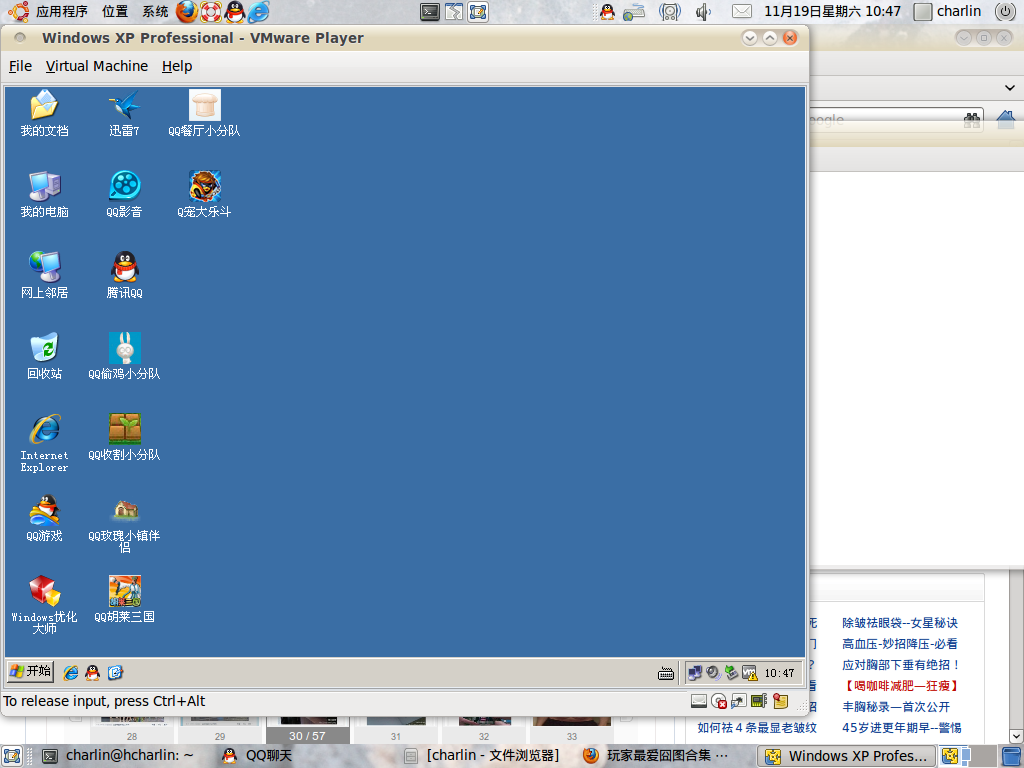Select the QQ游戏 desktop icon
1024x768 pixels.
[44, 518]
